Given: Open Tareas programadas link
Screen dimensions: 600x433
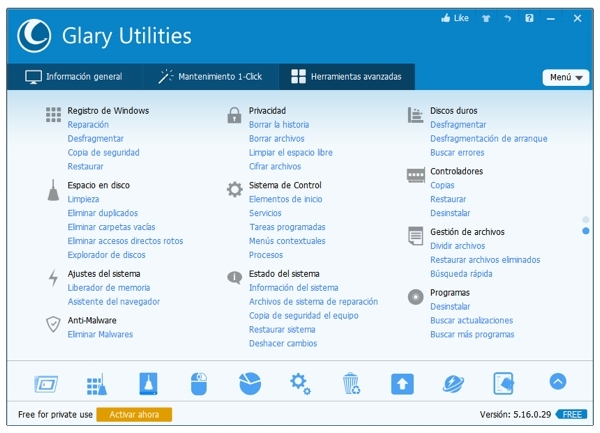Looking at the screenshot, I should click(287, 227).
